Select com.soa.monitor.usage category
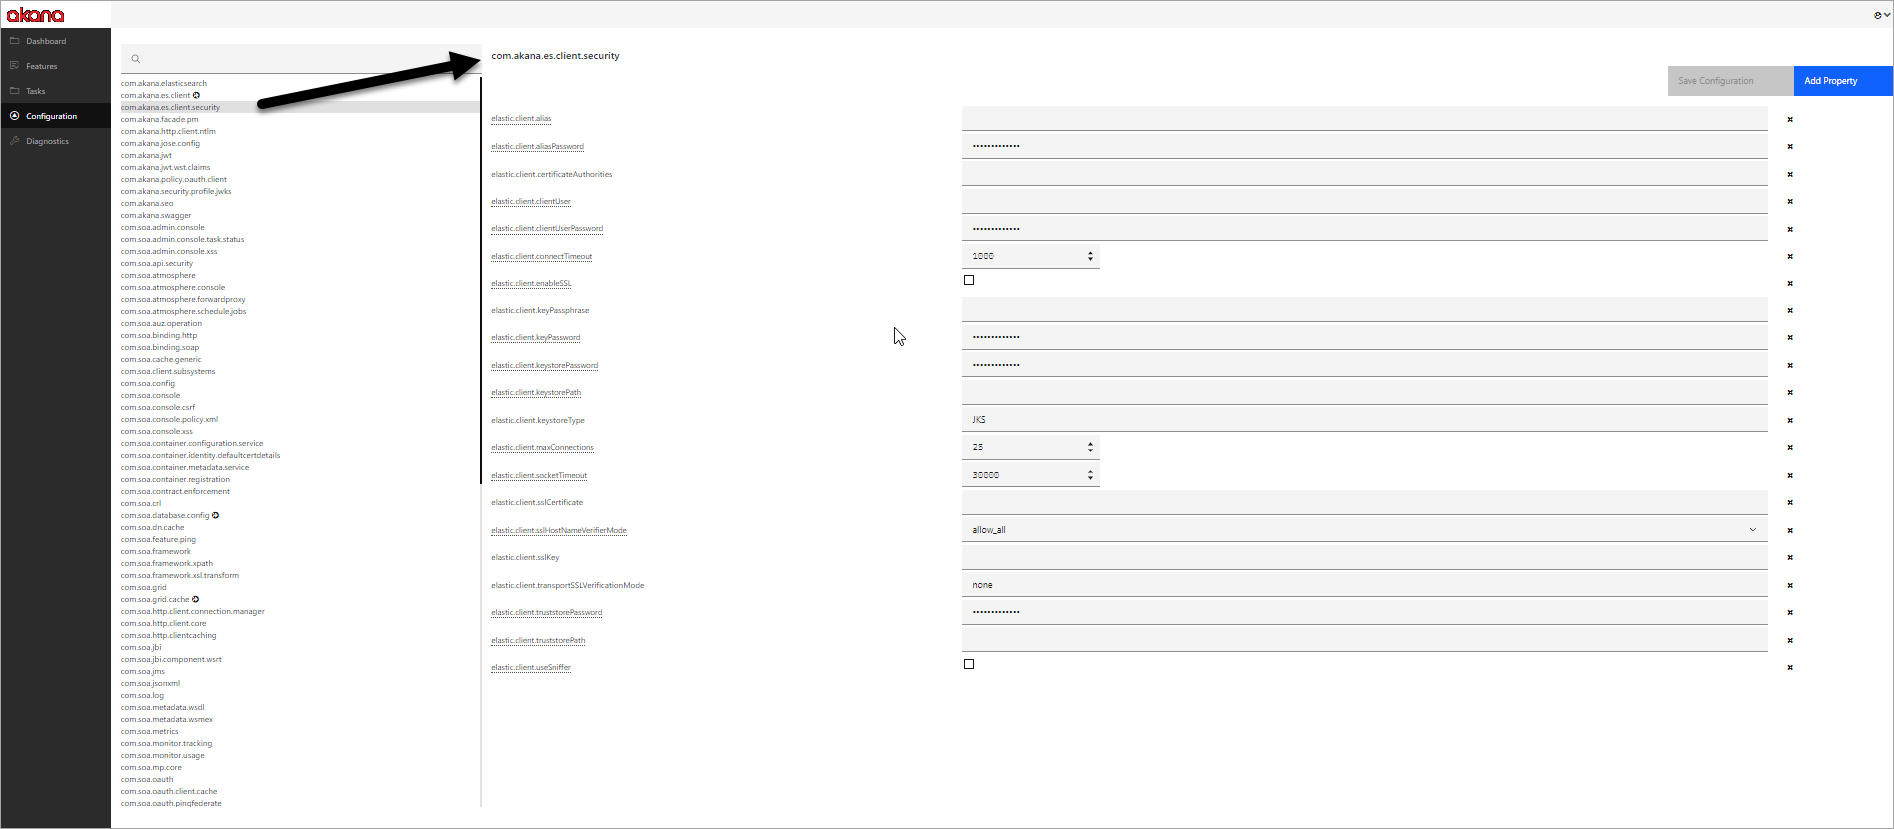This screenshot has height=829, width=1894. point(163,755)
